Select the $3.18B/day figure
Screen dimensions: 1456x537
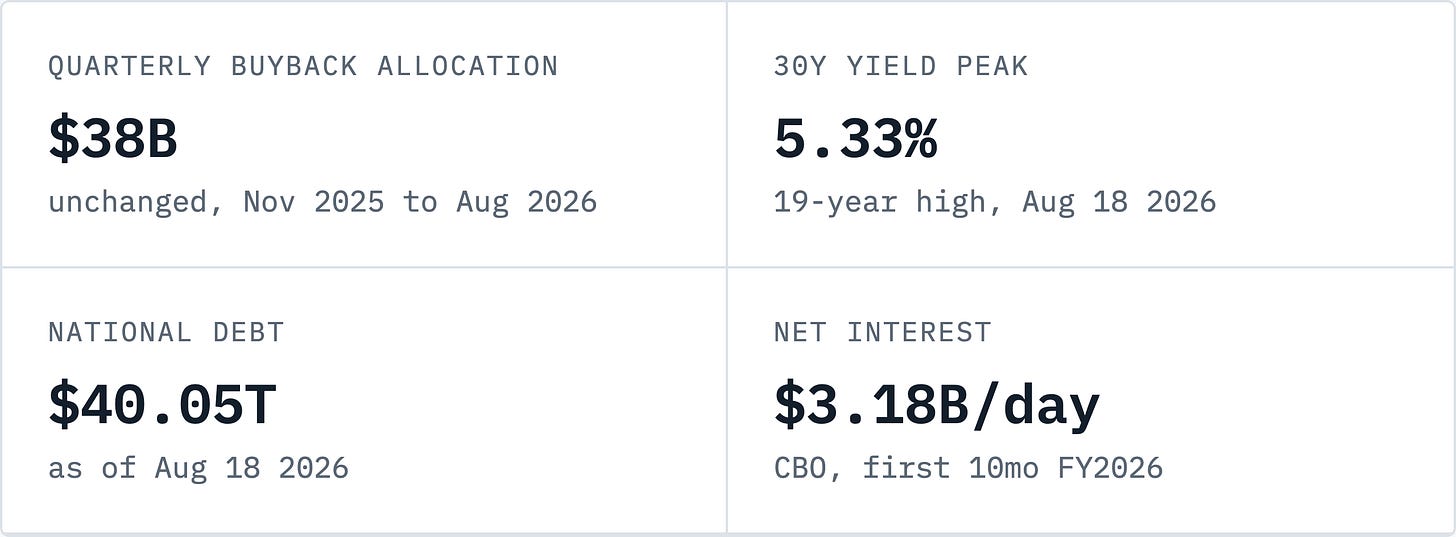[x=937, y=406]
